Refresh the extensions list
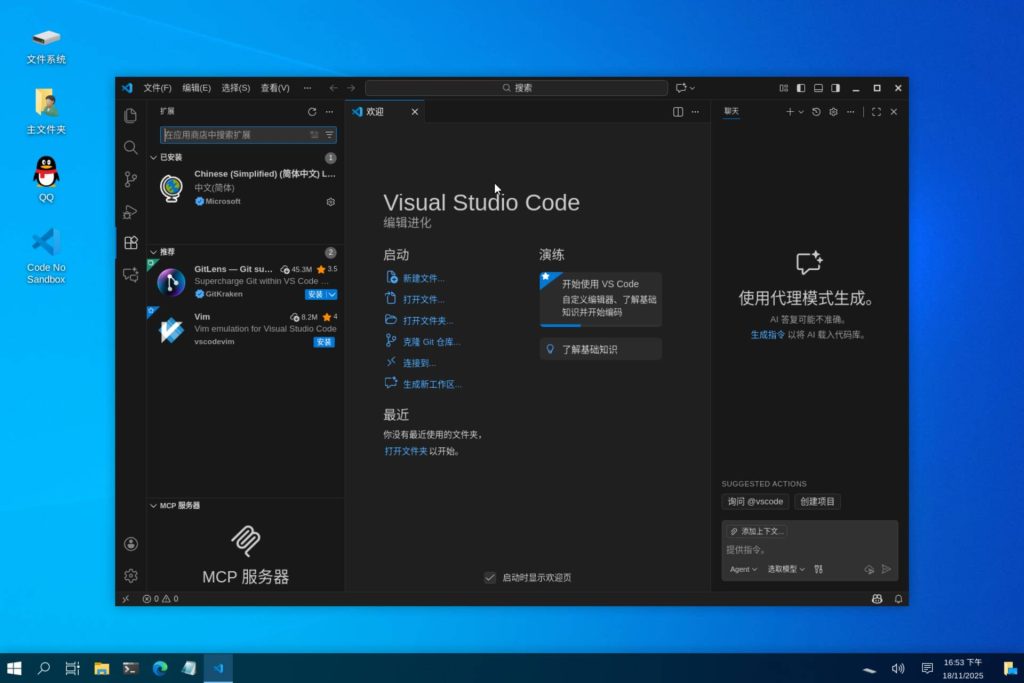Image resolution: width=1024 pixels, height=683 pixels. click(x=312, y=112)
